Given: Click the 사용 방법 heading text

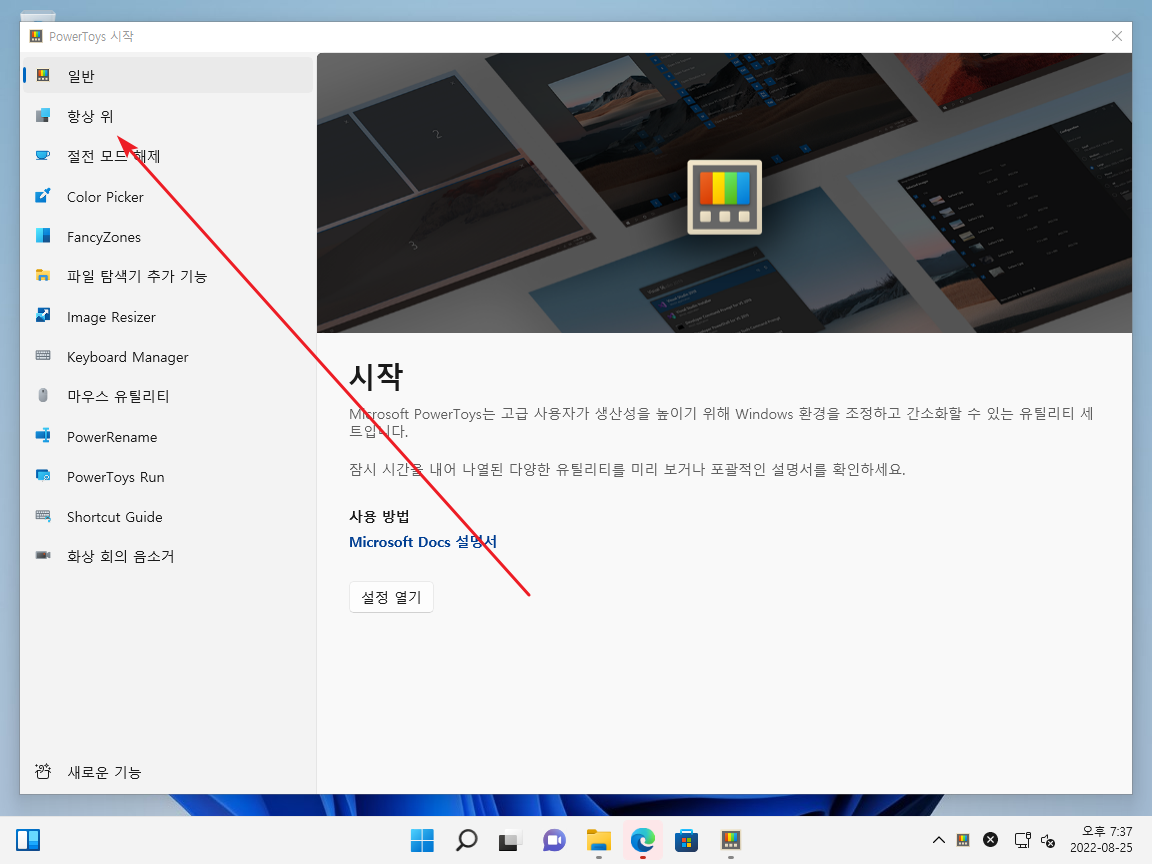Looking at the screenshot, I should 379,516.
